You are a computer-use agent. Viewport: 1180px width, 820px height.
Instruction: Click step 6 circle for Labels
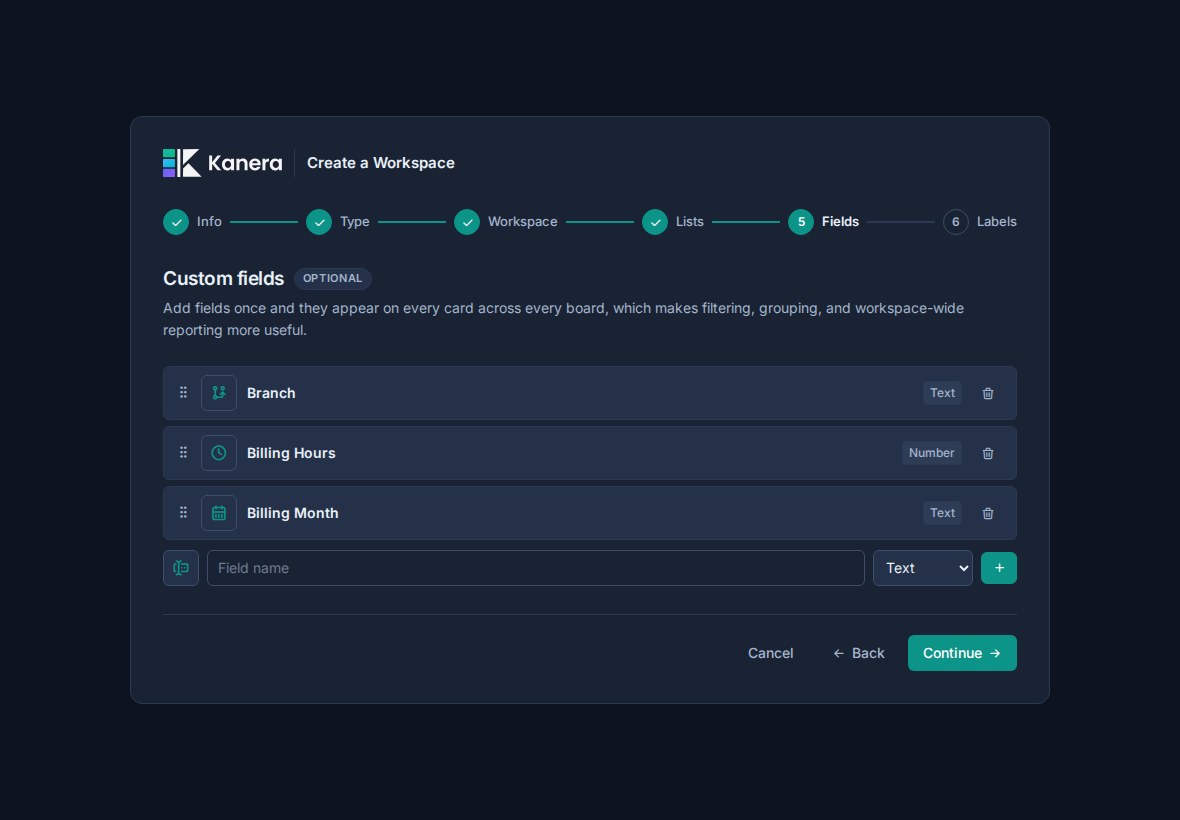click(956, 222)
